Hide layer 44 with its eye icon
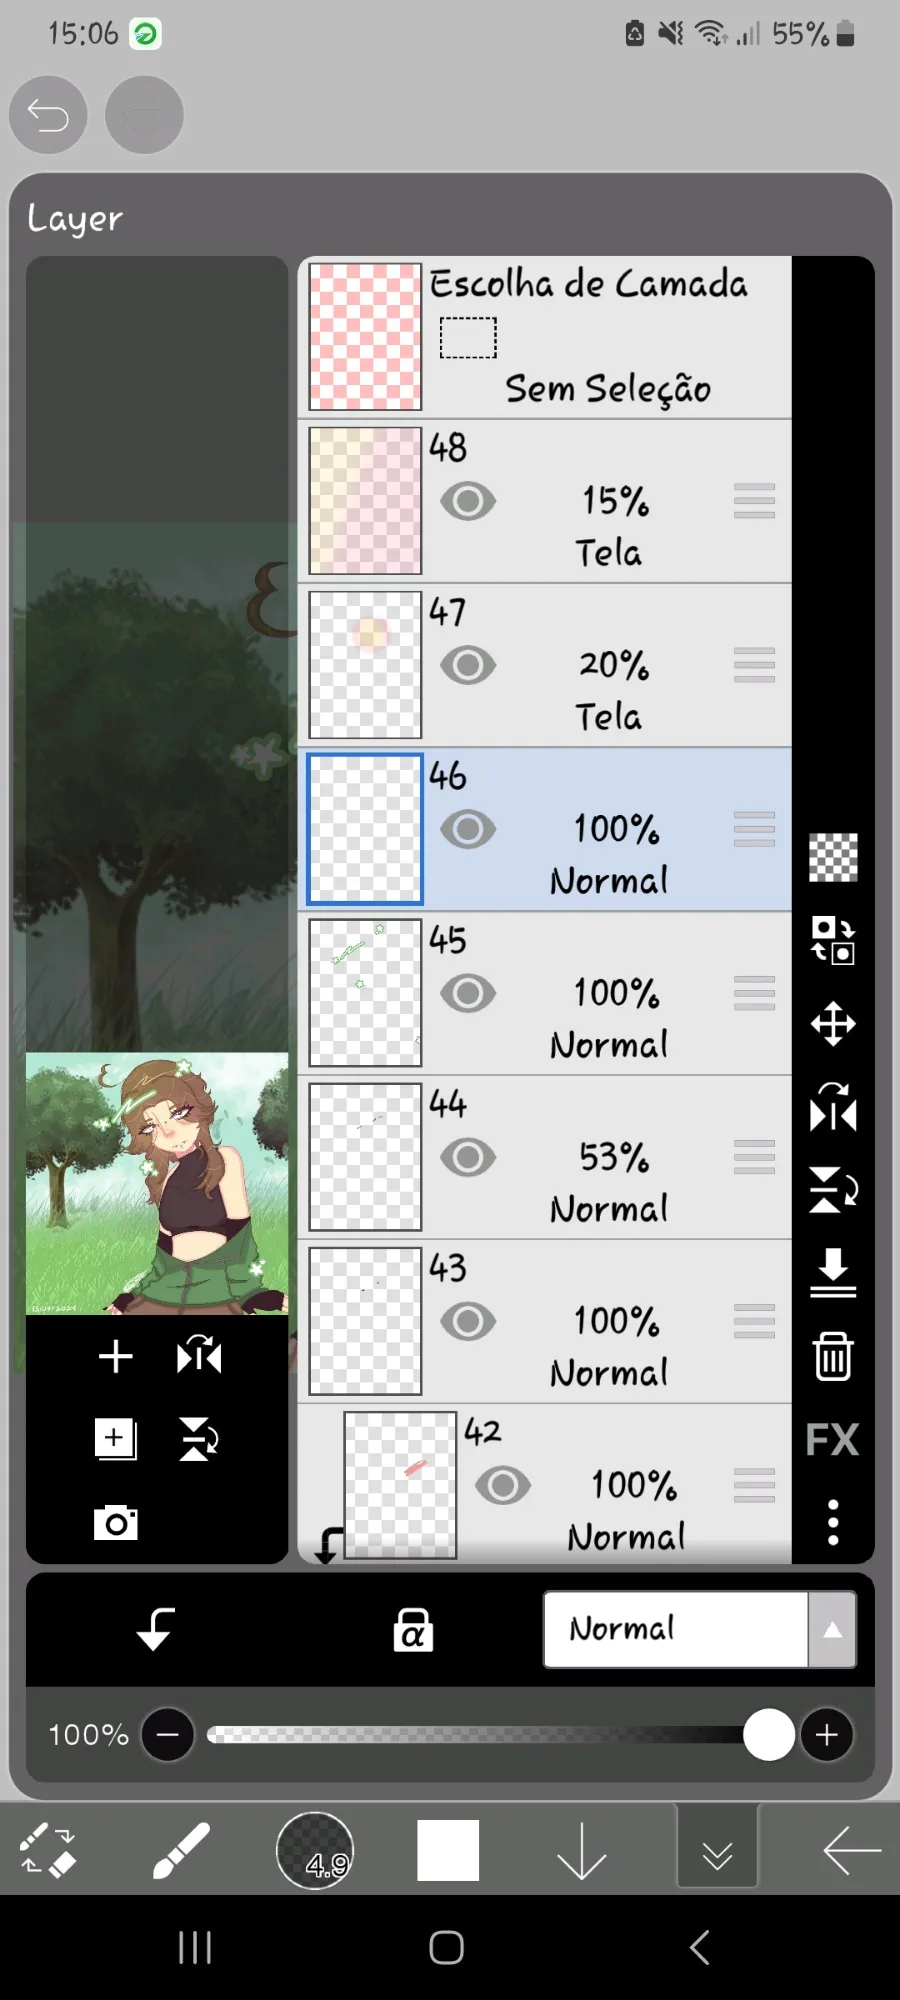Viewport: 900px width, 2000px height. coord(468,1157)
